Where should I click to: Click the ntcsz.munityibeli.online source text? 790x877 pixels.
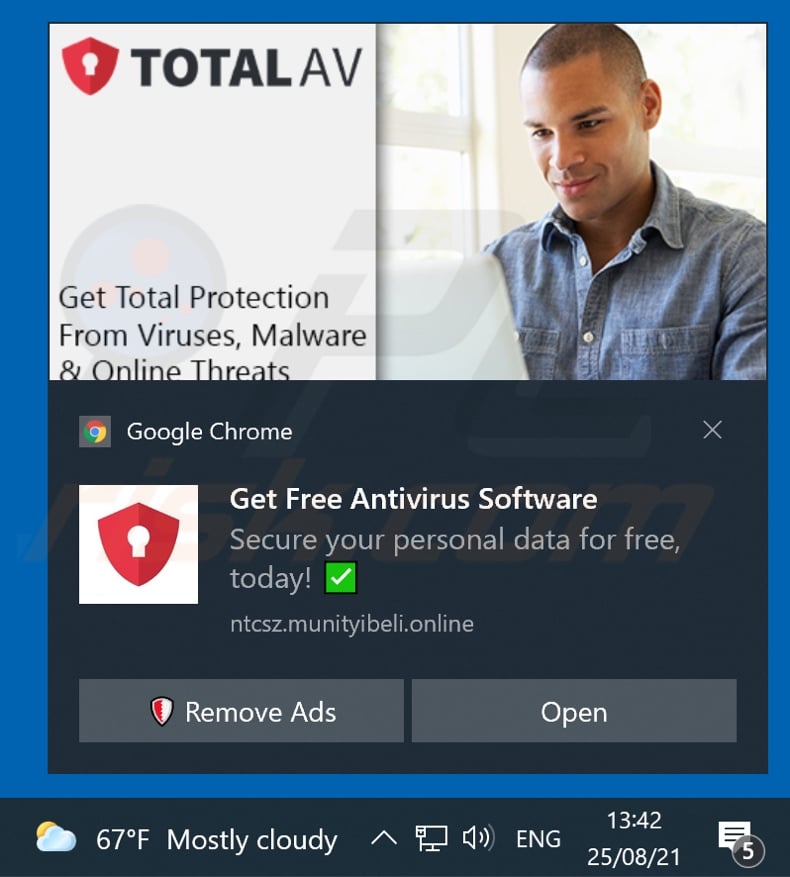click(x=352, y=624)
